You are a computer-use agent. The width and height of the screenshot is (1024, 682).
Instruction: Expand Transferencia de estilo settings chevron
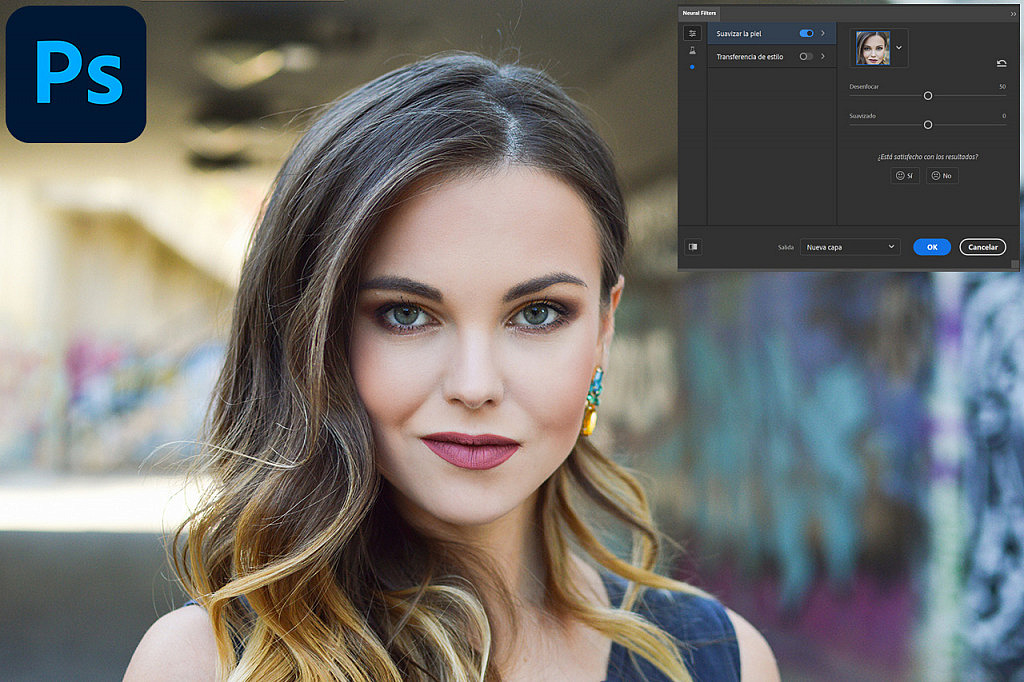823,57
